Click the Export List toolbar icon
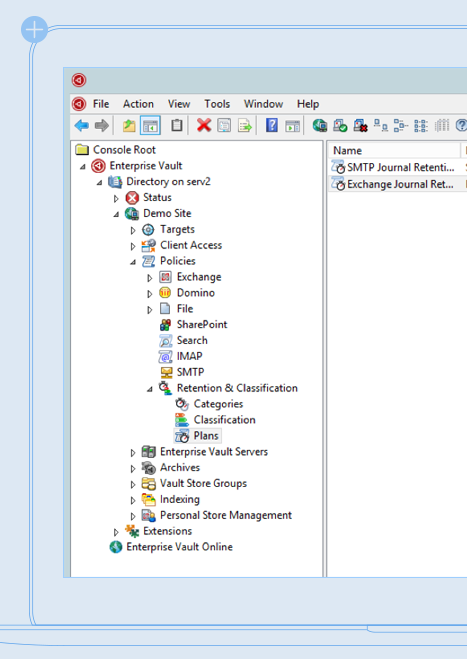 pyautogui.click(x=245, y=125)
